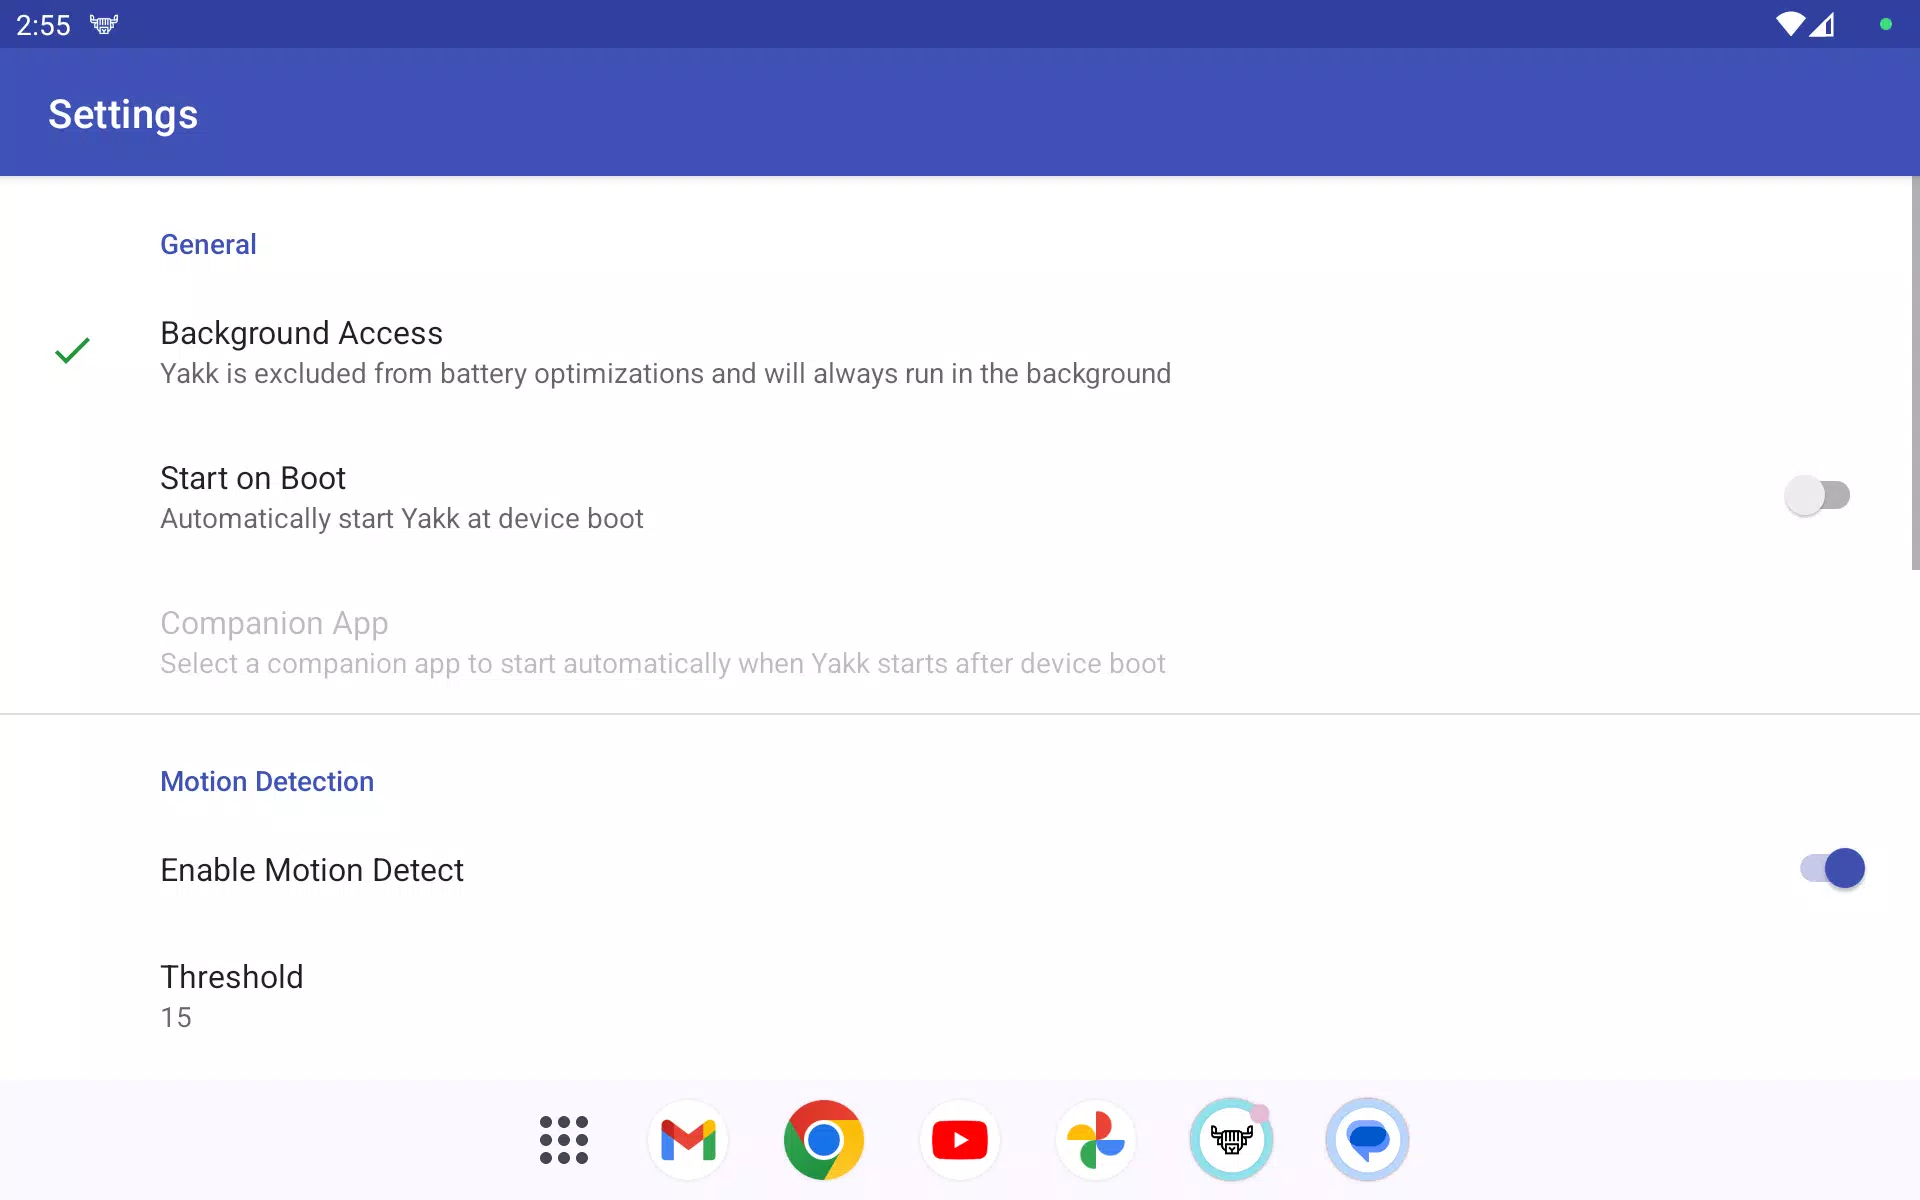The width and height of the screenshot is (1920, 1200).
Task: Tap the Wi-Fi status icon
Action: [x=1790, y=24]
